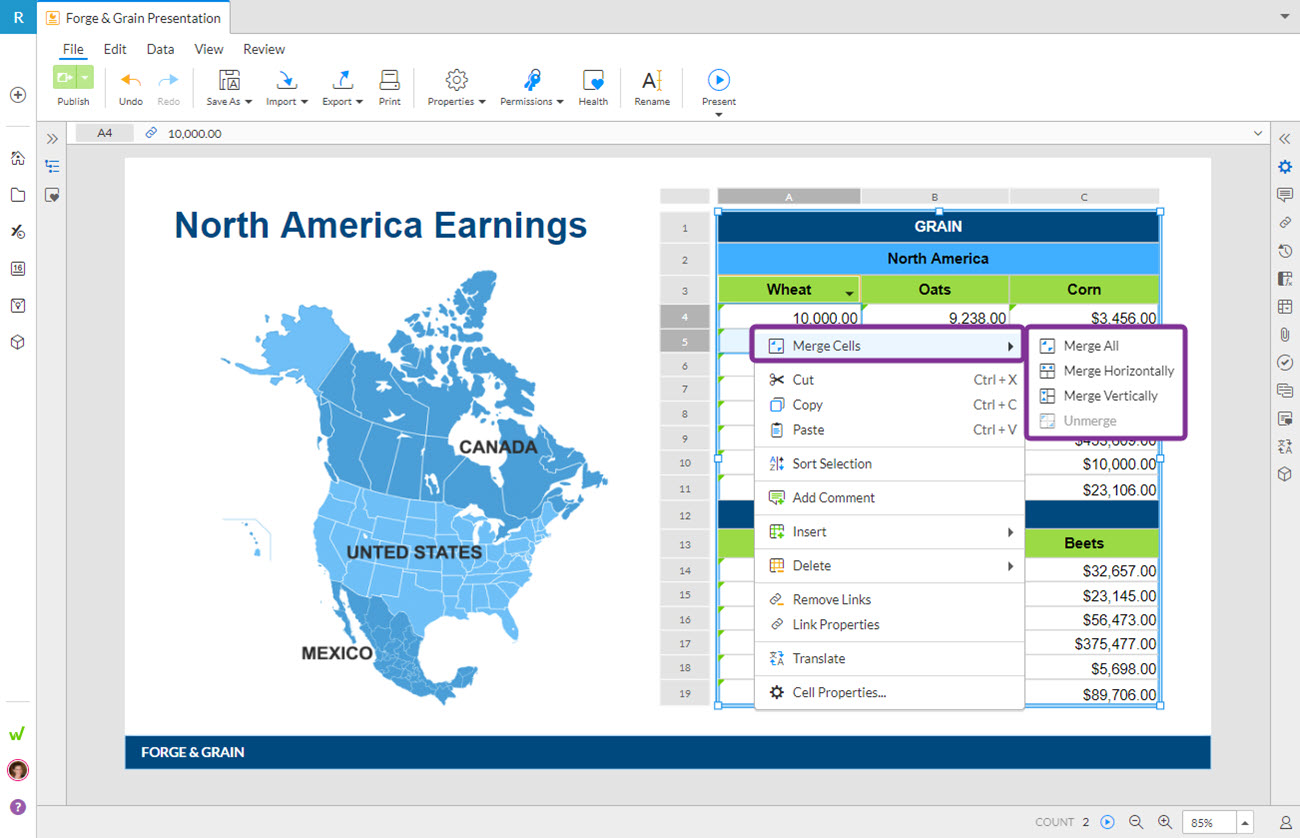Start presentation with the Present button
The height and width of the screenshot is (838, 1300).
pos(718,80)
